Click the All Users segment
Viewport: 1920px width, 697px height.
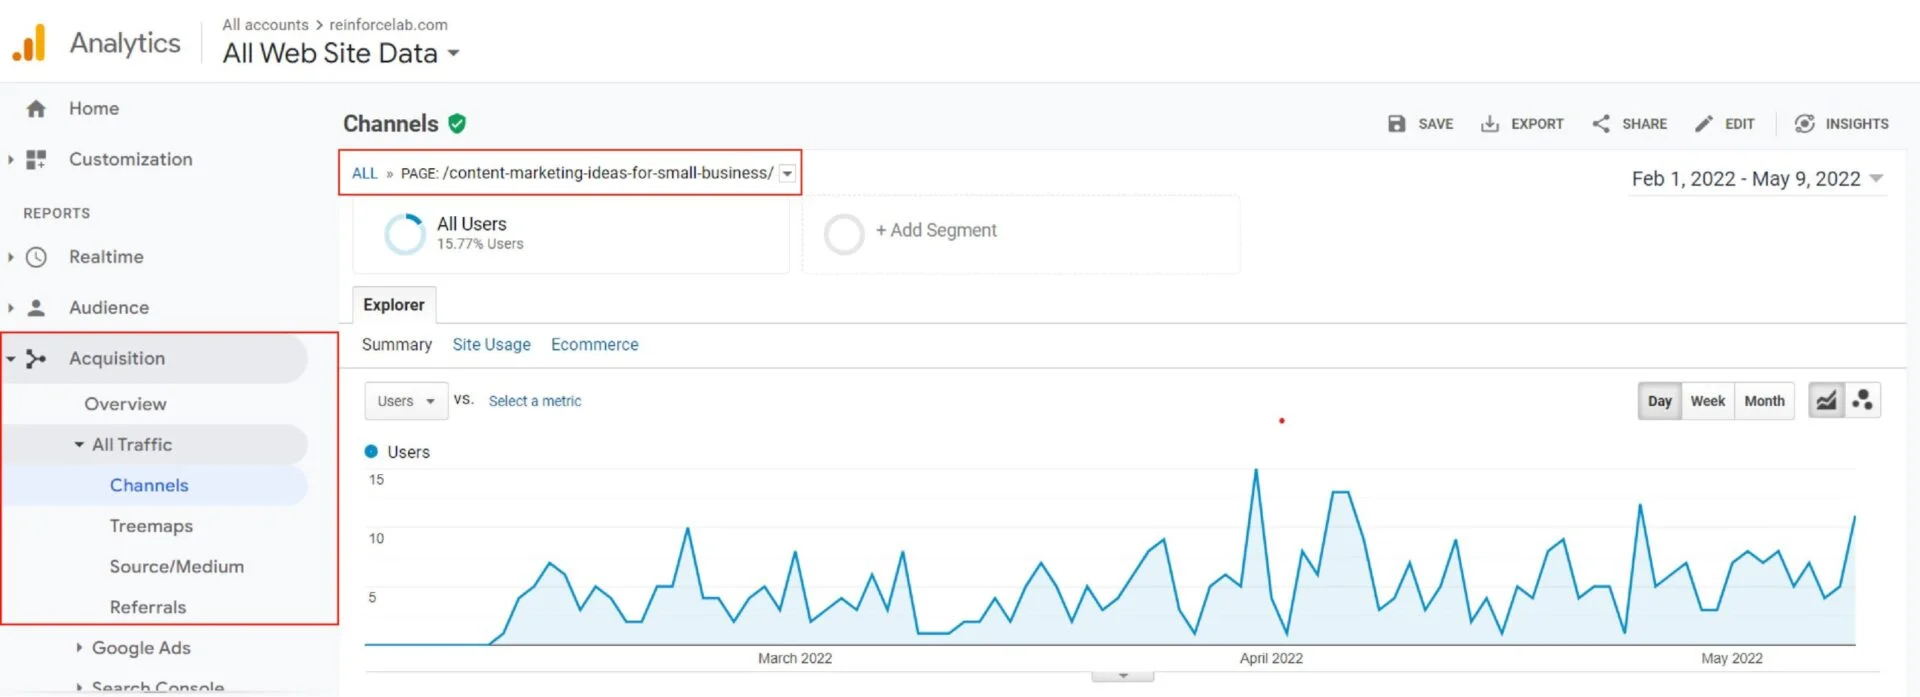[x=571, y=234]
